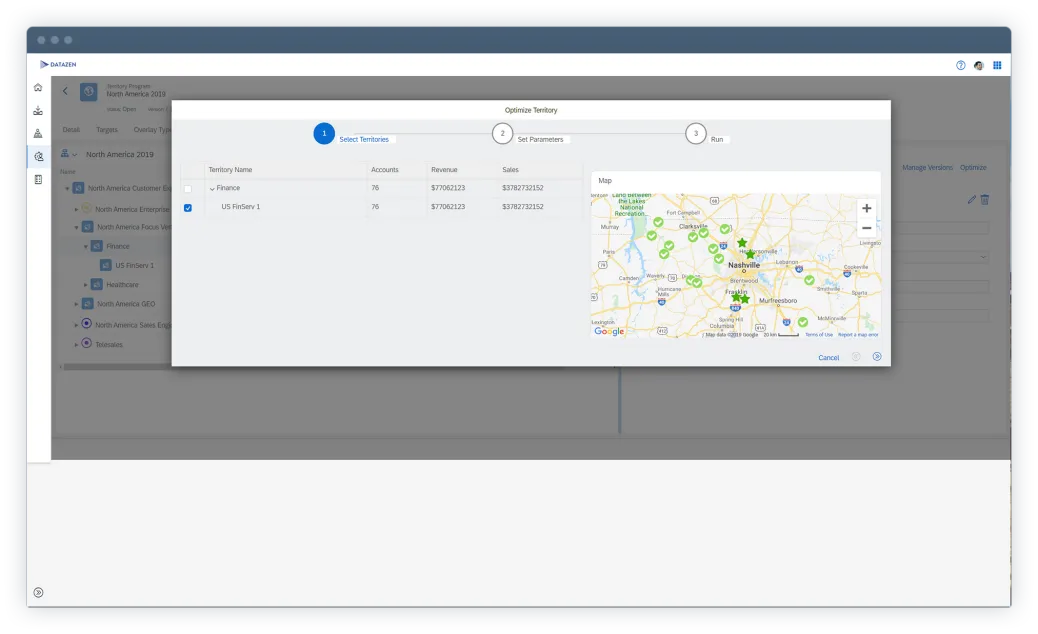
Task: Cancel the Optimize Territory dialog
Action: point(828,357)
